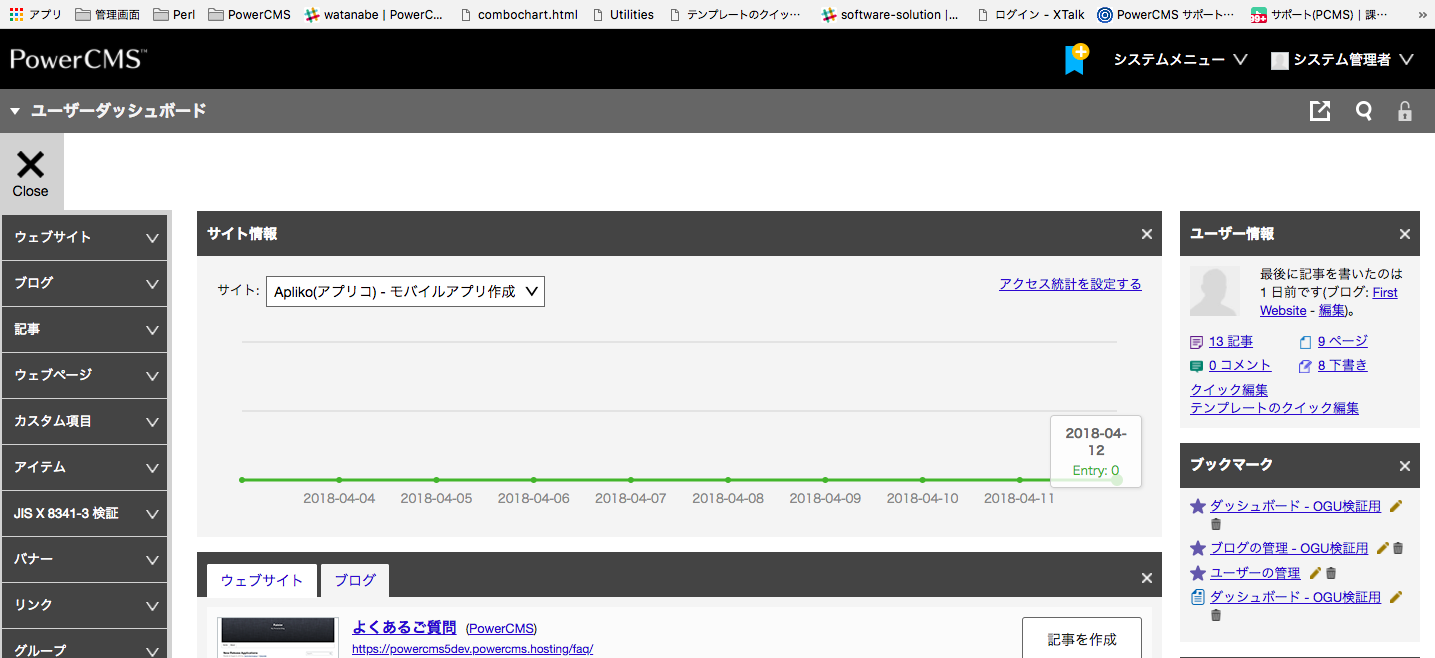Delete the ブログの管理 bookmark with trash icon
This screenshot has width=1435, height=658.
point(1399,548)
